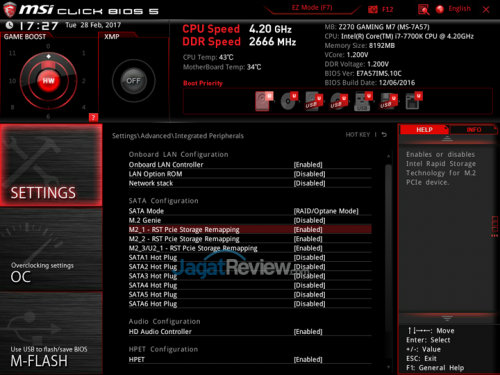This screenshot has height=375, width=500.
Task: Click the settings list scroll-down arrow
Action: pos(388,367)
